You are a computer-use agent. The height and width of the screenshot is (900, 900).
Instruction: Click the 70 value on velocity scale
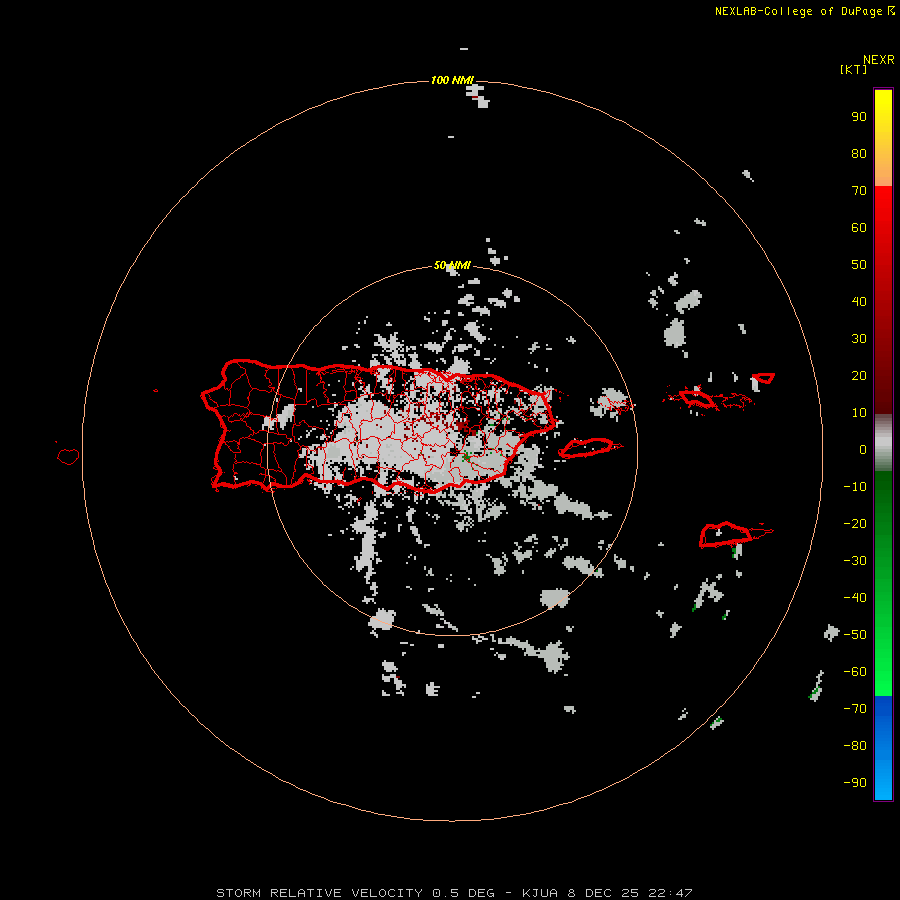[x=859, y=191]
